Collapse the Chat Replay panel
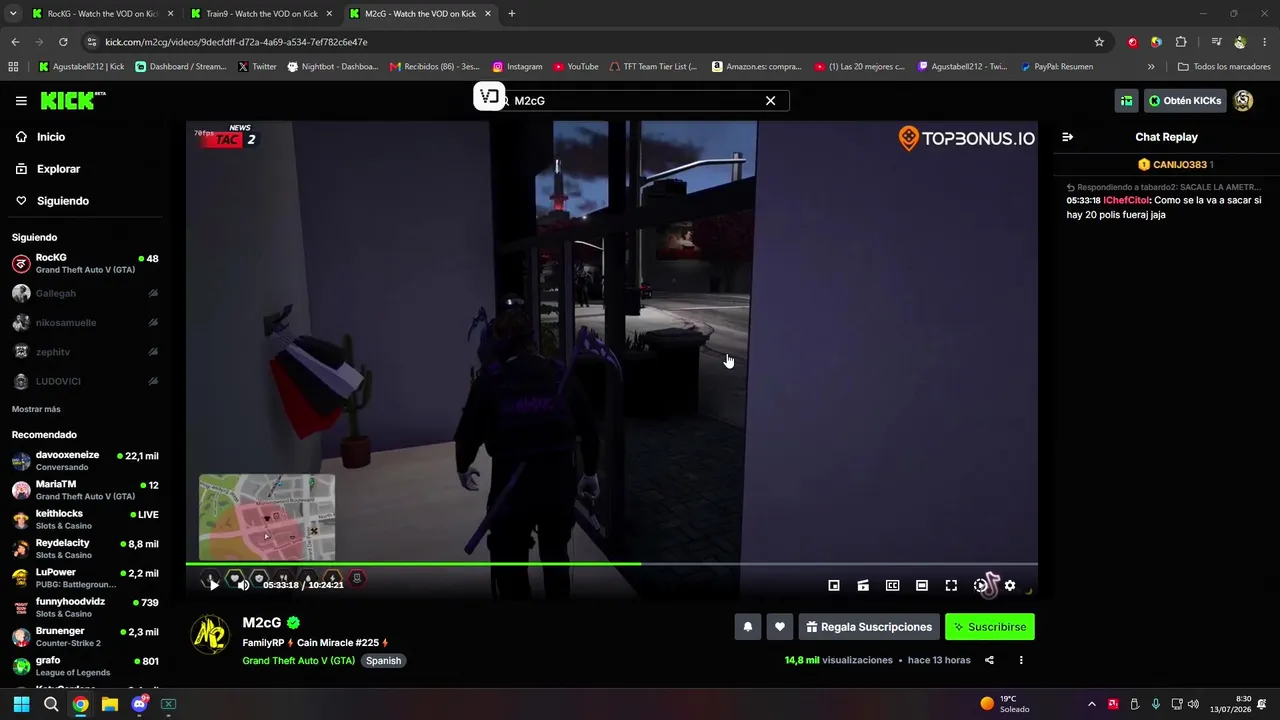The width and height of the screenshot is (1280, 720). coord(1067,137)
